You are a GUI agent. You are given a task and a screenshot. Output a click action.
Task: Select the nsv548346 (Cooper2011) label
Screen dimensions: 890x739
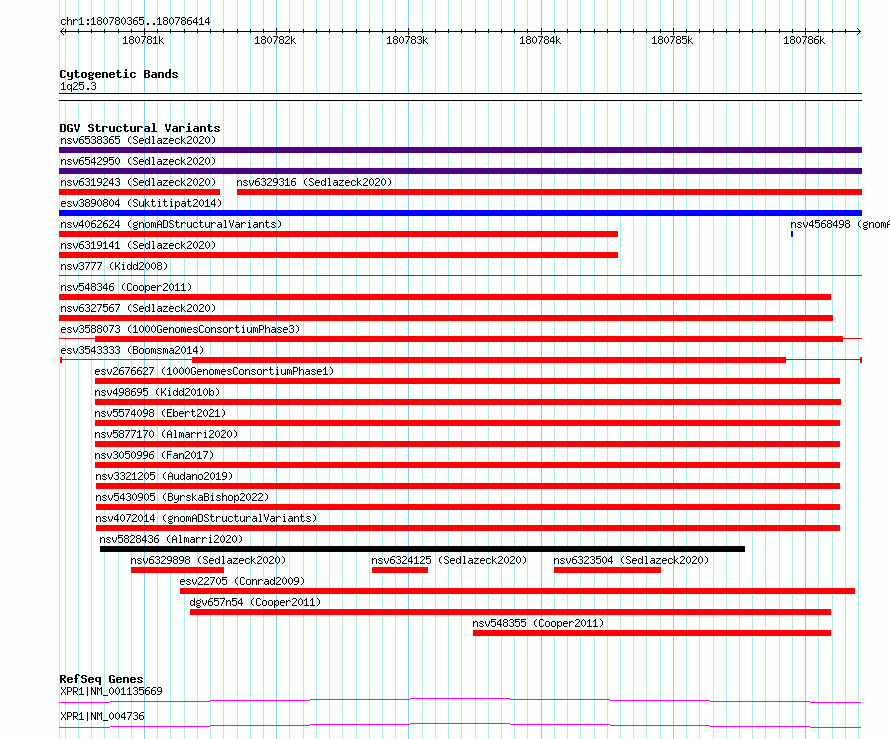tap(126, 287)
